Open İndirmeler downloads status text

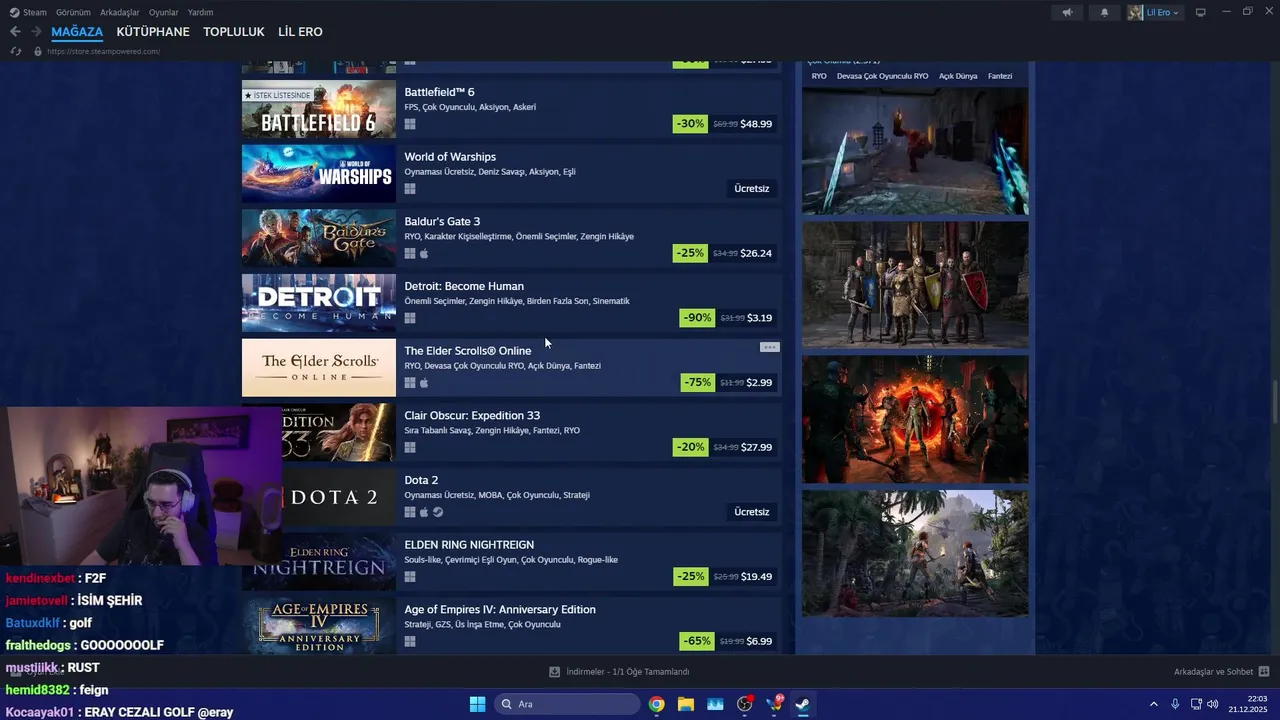(x=627, y=672)
